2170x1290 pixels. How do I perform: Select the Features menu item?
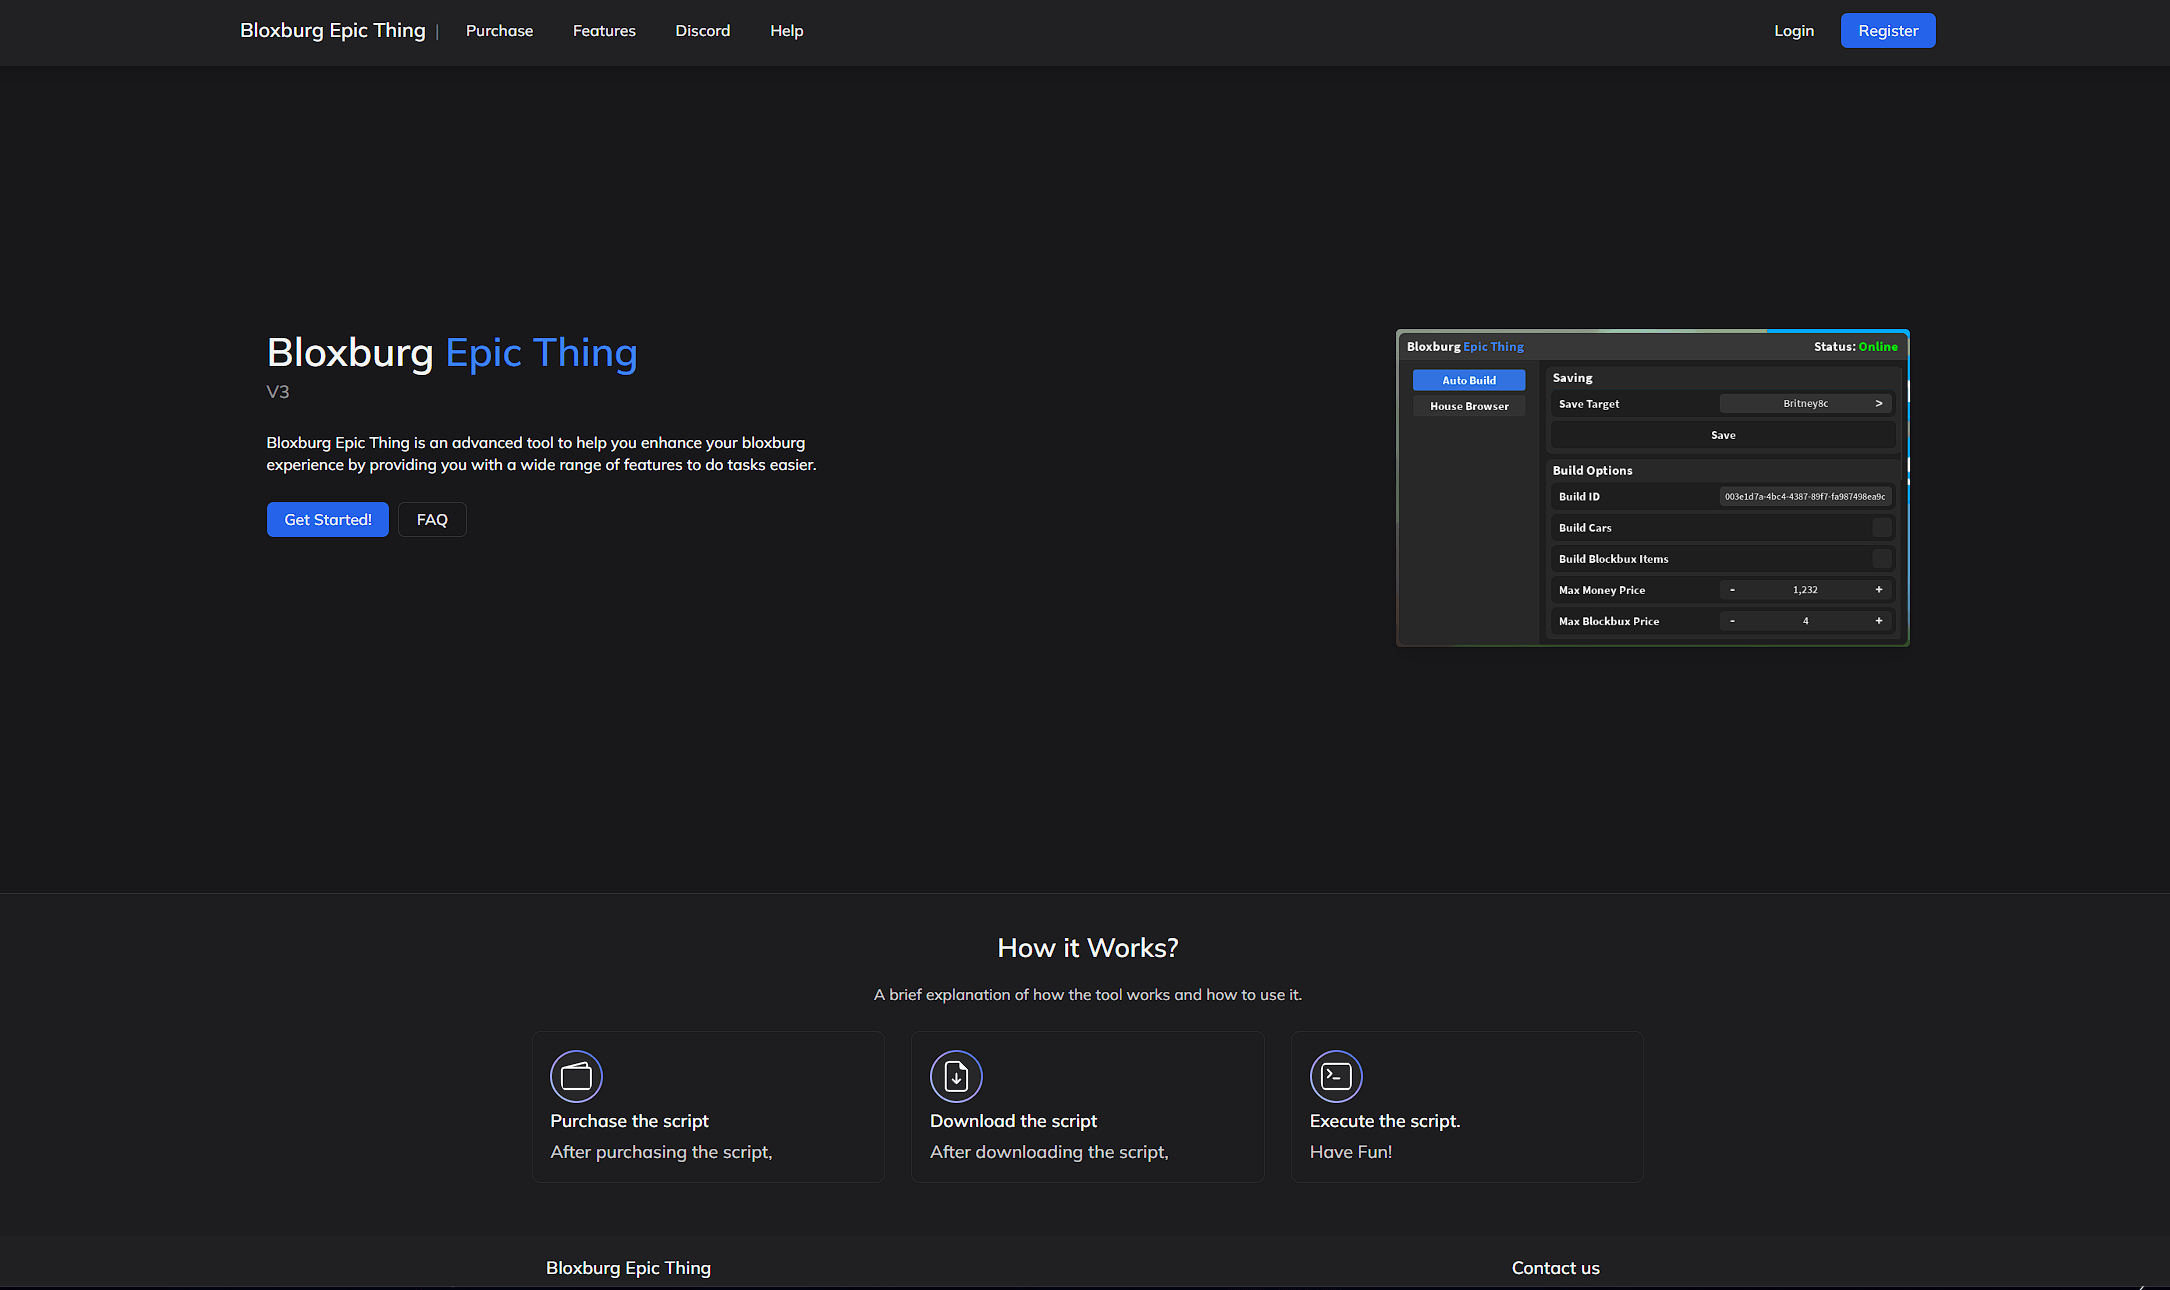(x=604, y=31)
